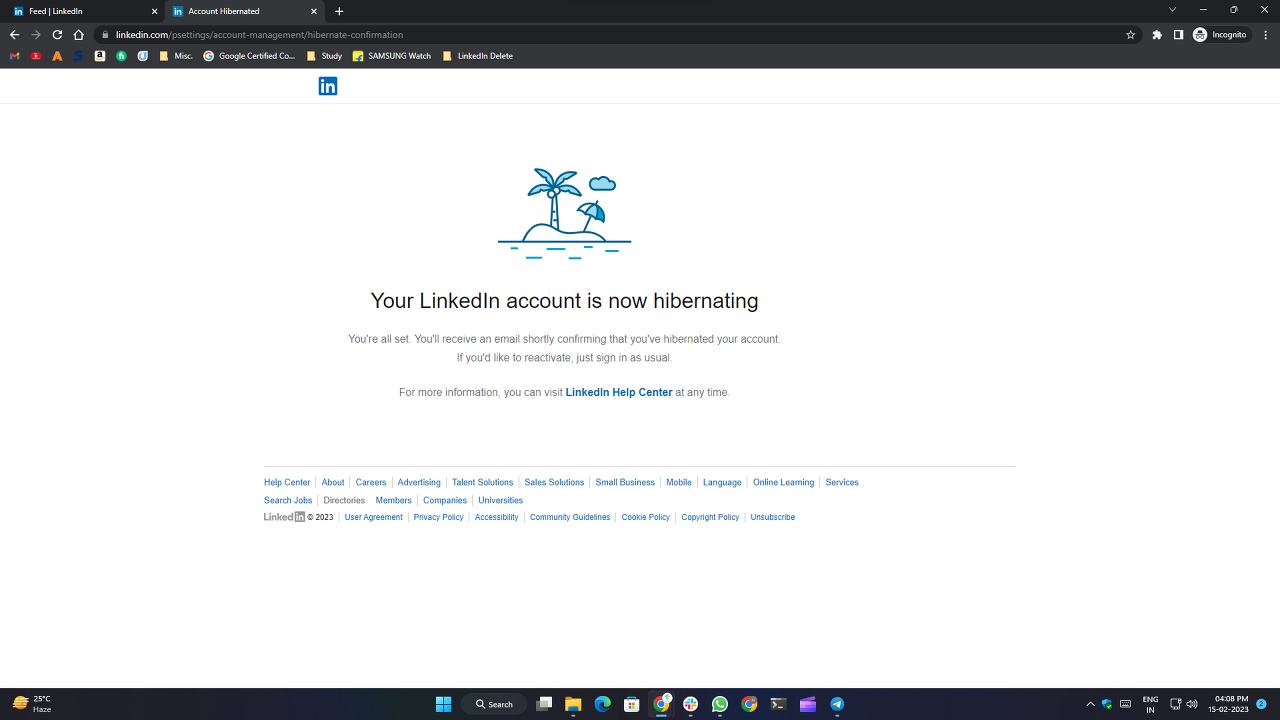
Task: Open the Accessibility footer link
Action: (497, 517)
